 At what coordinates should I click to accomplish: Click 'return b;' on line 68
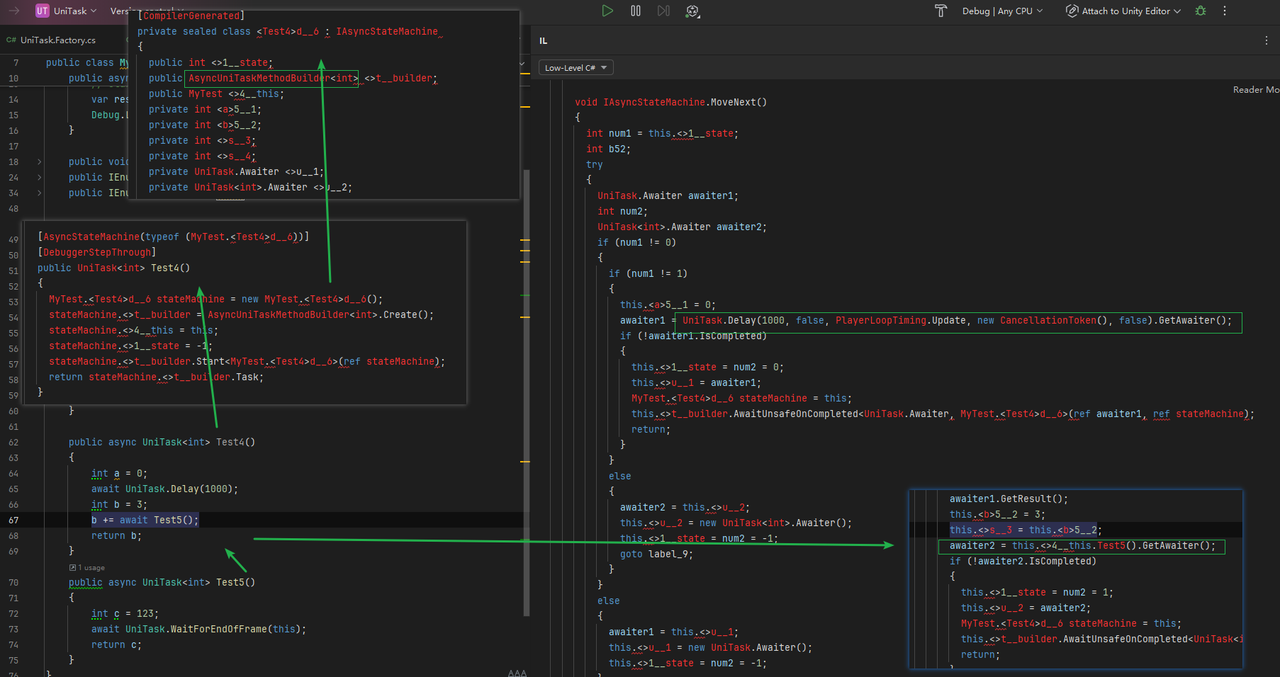click(116, 536)
